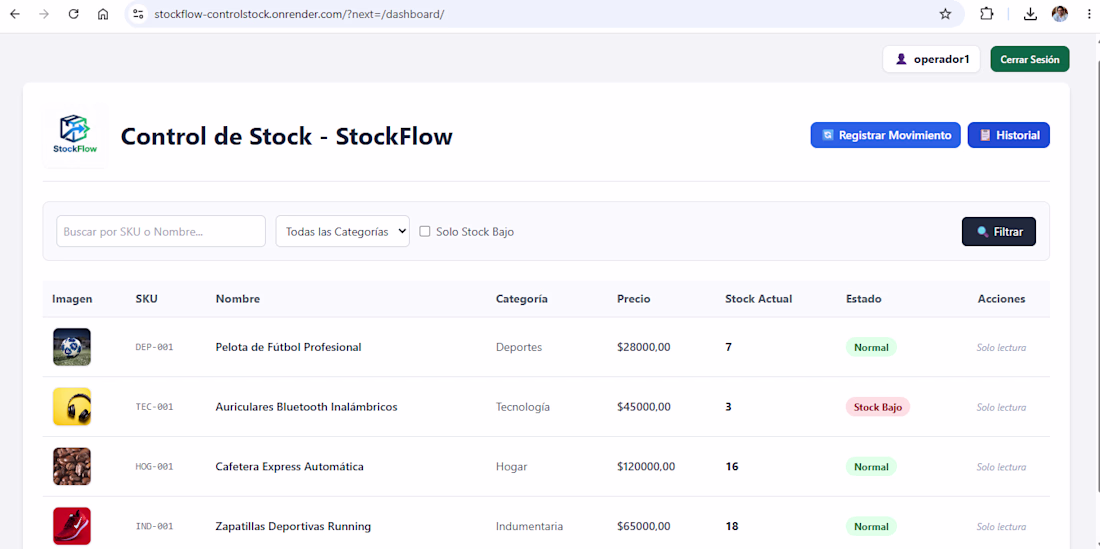The image size is (1100, 549).
Task: Click the browser profile avatar
Action: click(1060, 14)
